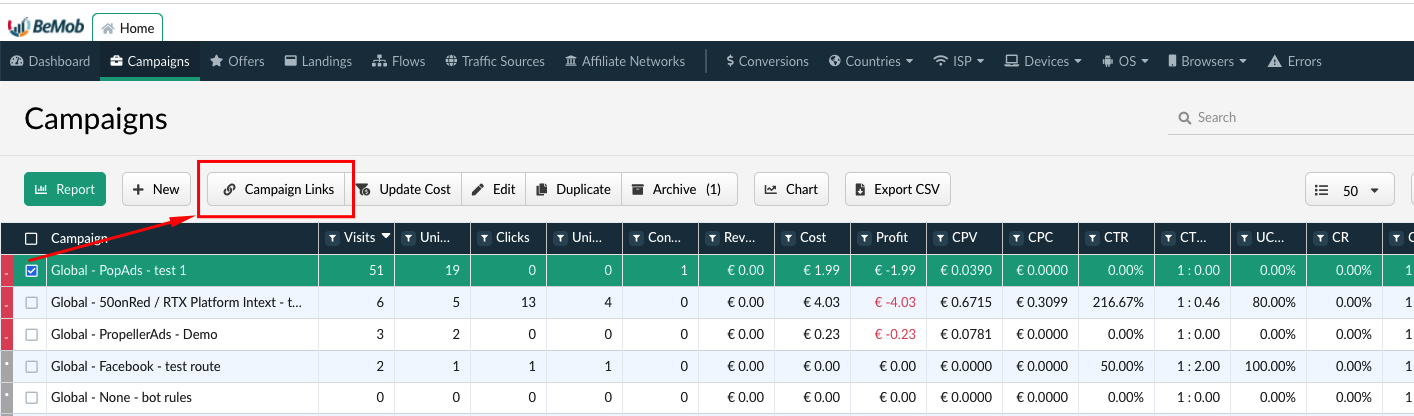The image size is (1414, 416).
Task: Click the CPV column filter icon
Action: [941, 238]
